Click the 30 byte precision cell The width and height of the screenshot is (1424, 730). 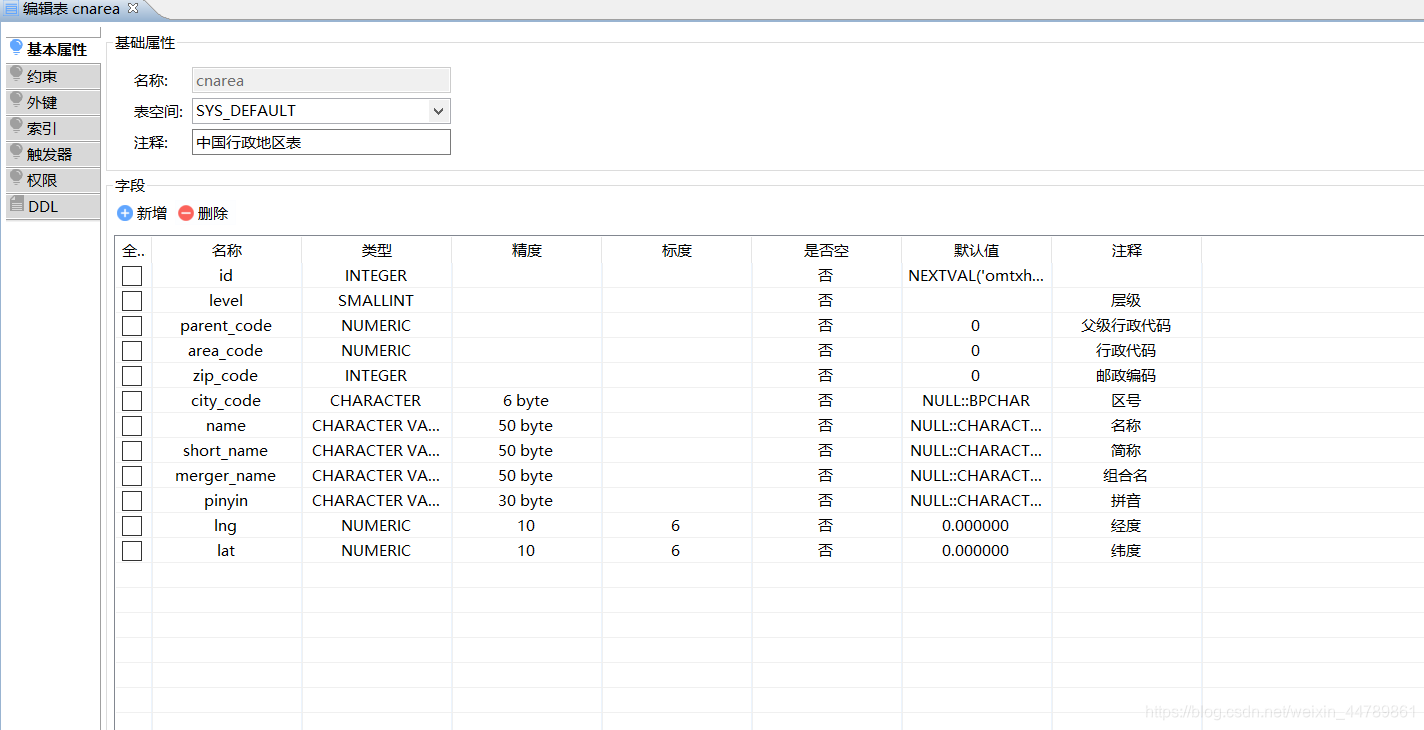click(526, 501)
